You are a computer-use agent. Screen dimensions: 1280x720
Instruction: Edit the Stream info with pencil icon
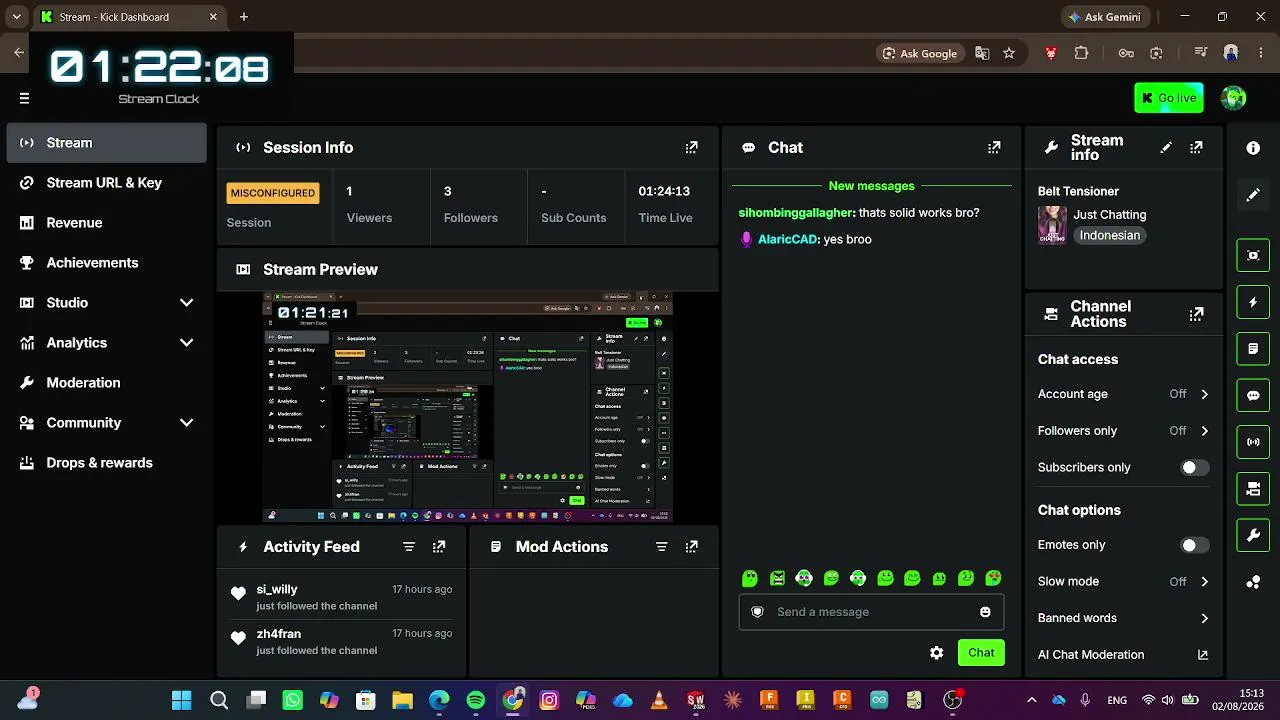(1166, 147)
